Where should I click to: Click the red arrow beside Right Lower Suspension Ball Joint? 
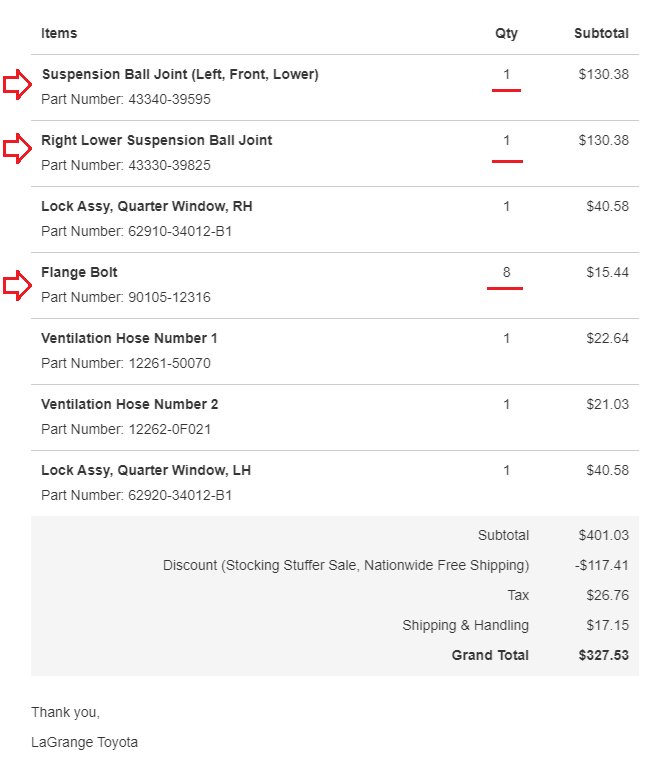coord(17,148)
